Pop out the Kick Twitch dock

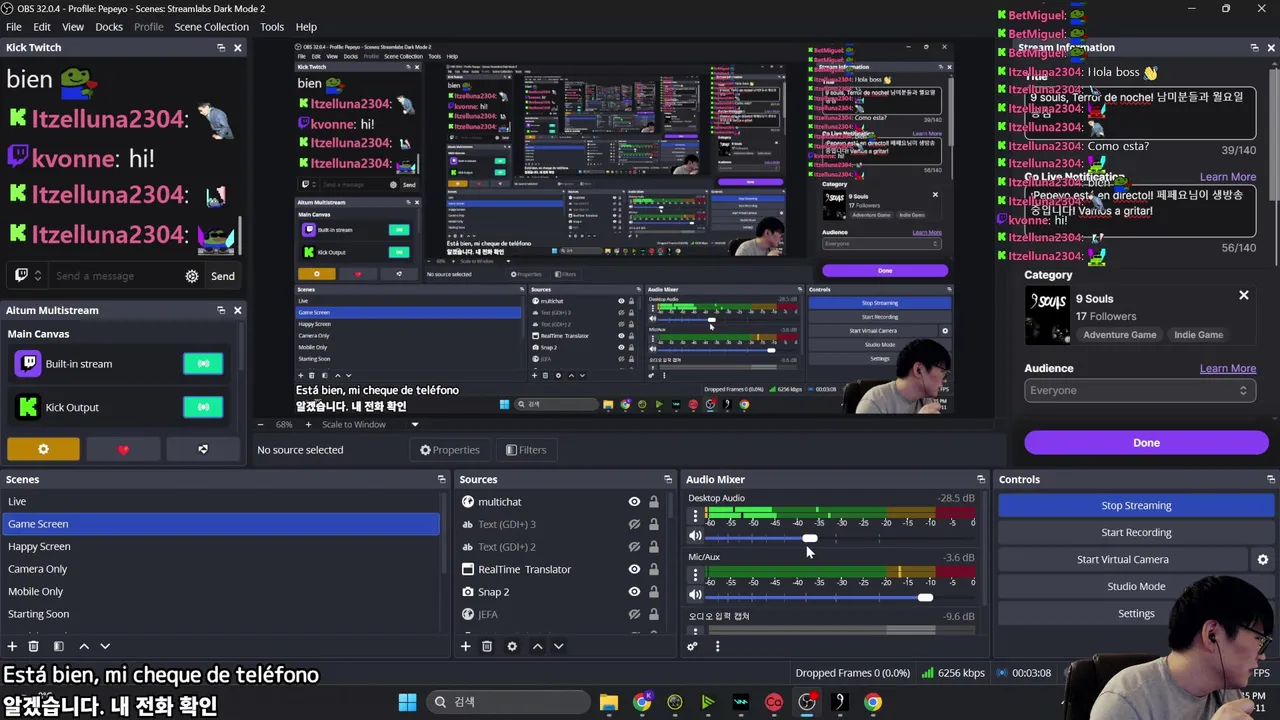tap(221, 48)
